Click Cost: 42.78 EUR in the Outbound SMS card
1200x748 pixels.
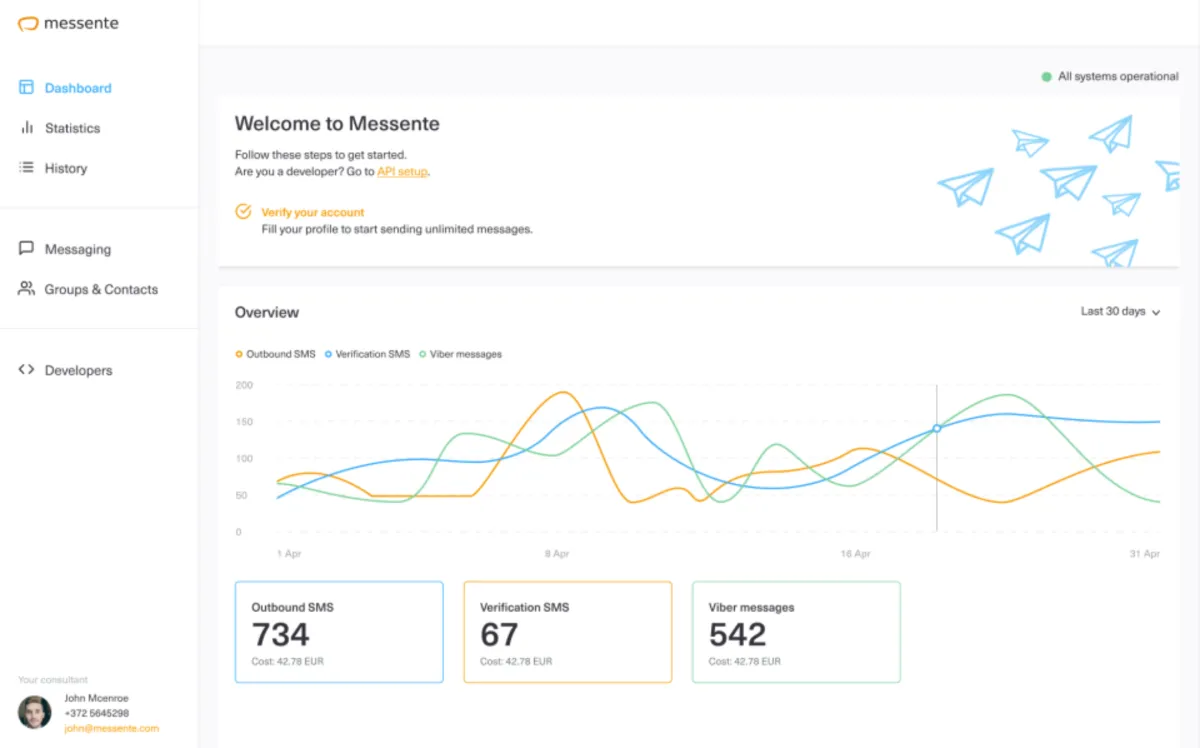click(287, 661)
